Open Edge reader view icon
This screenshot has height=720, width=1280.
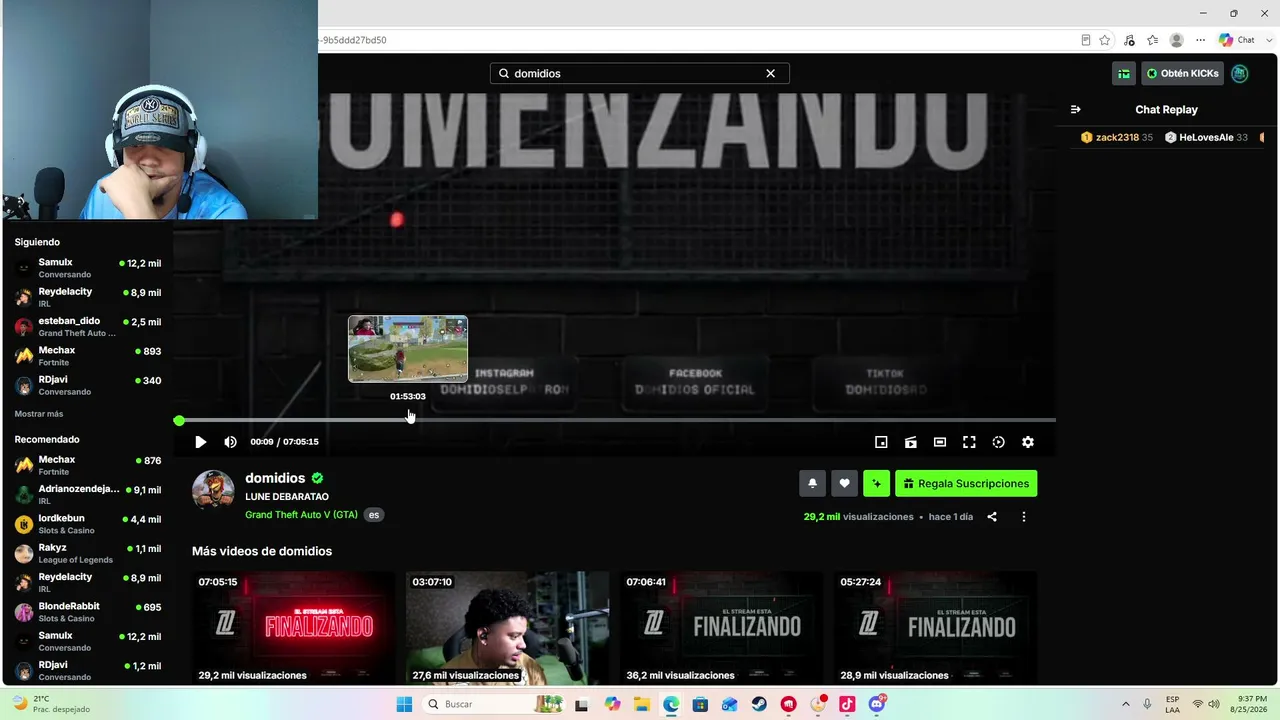(1086, 40)
